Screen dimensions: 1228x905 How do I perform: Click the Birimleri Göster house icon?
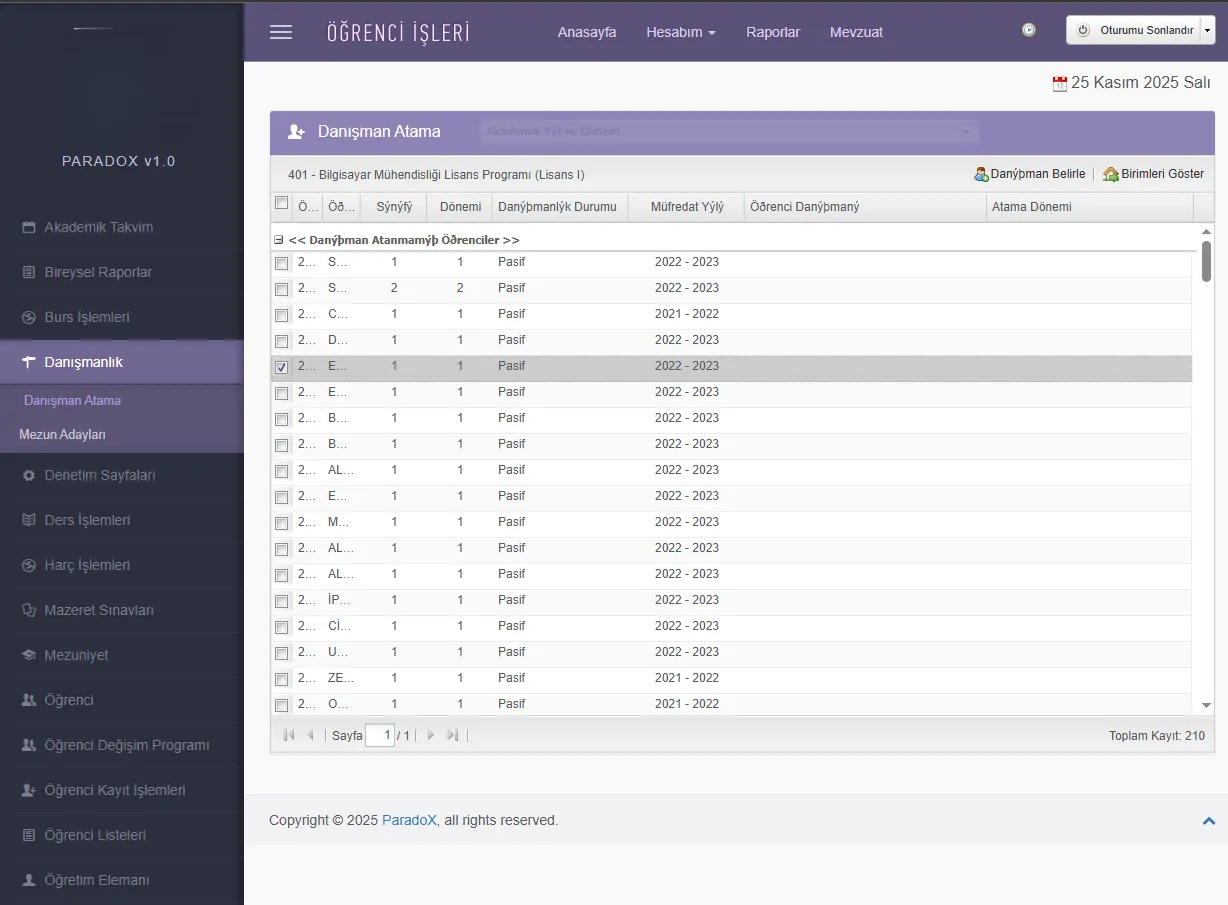click(1110, 174)
